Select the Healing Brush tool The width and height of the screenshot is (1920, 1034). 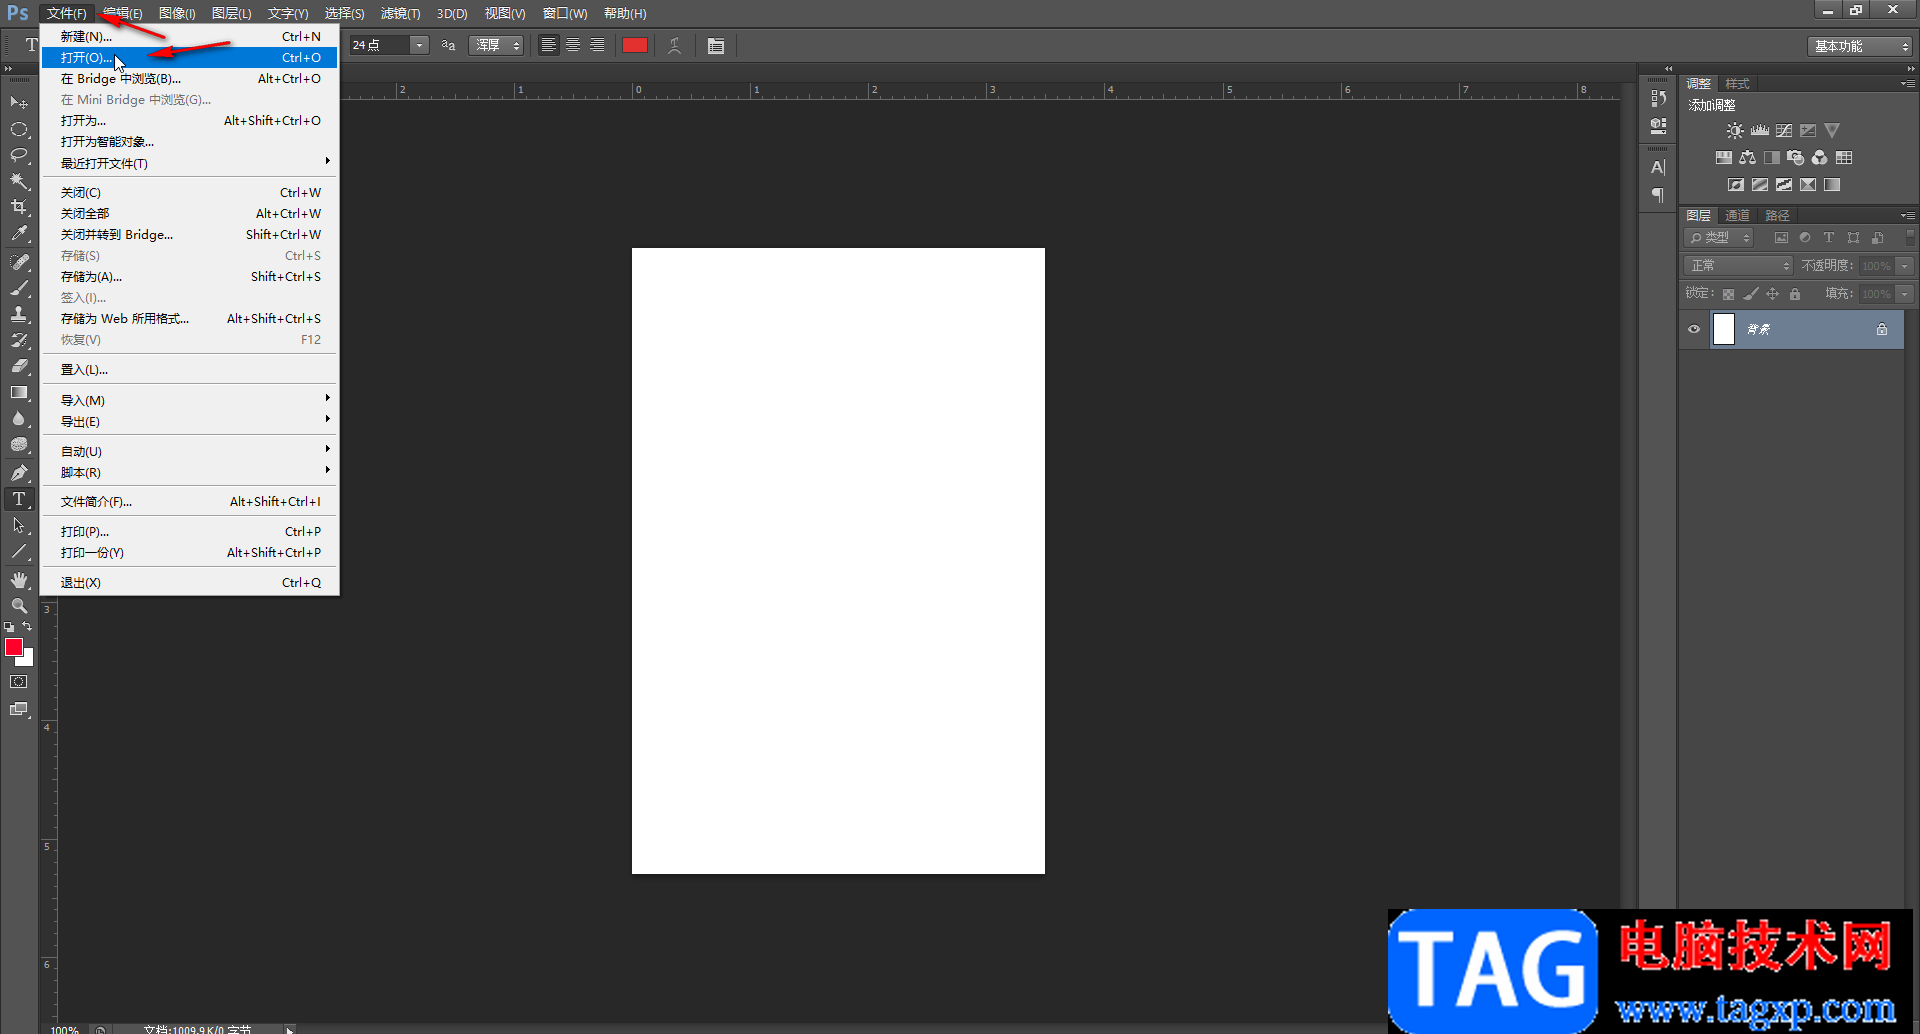click(x=19, y=262)
